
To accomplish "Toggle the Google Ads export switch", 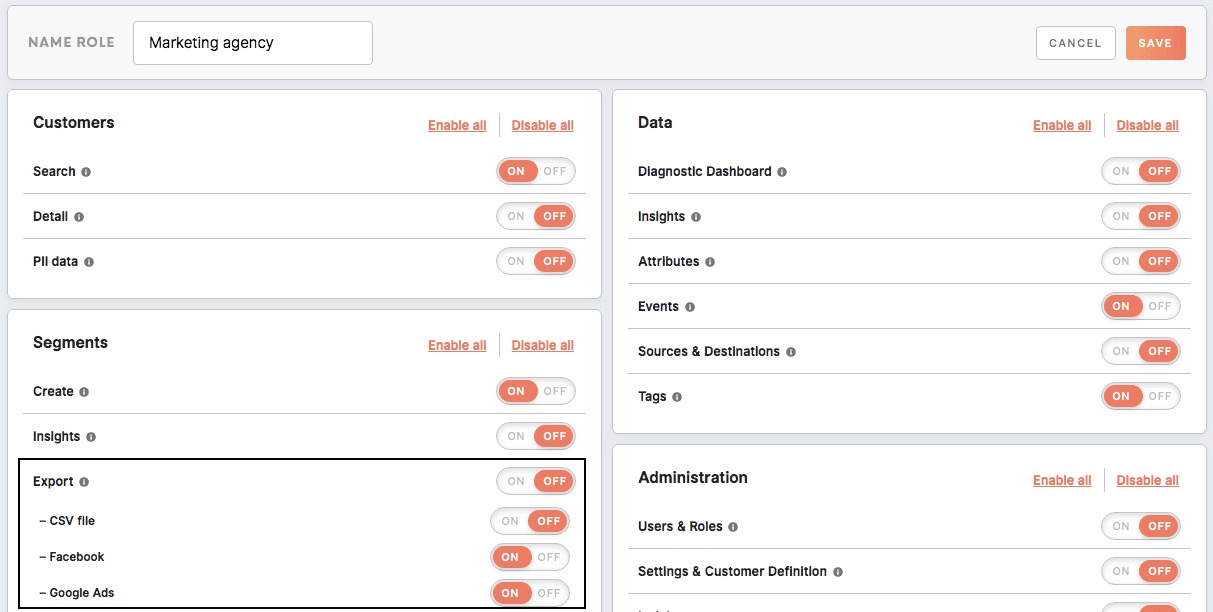I will point(530,593).
